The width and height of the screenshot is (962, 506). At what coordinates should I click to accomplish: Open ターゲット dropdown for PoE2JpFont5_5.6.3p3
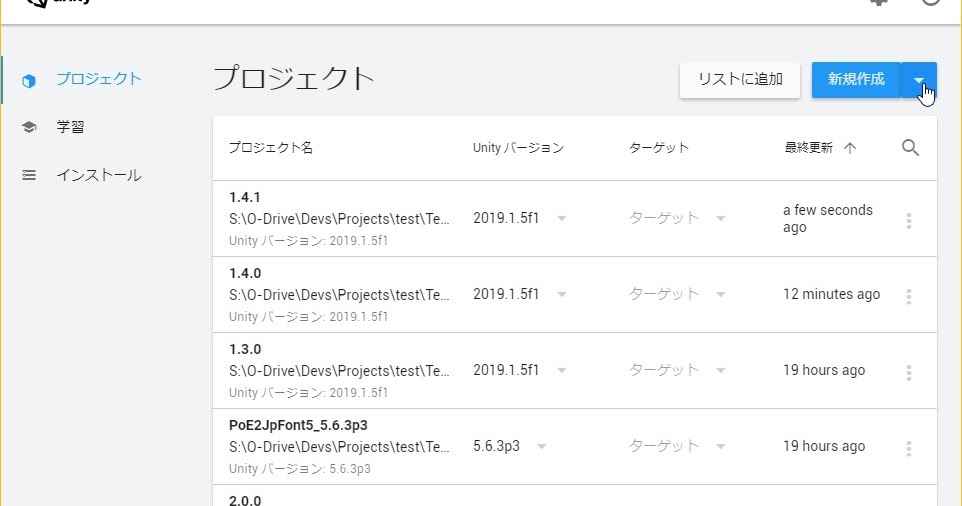click(677, 447)
